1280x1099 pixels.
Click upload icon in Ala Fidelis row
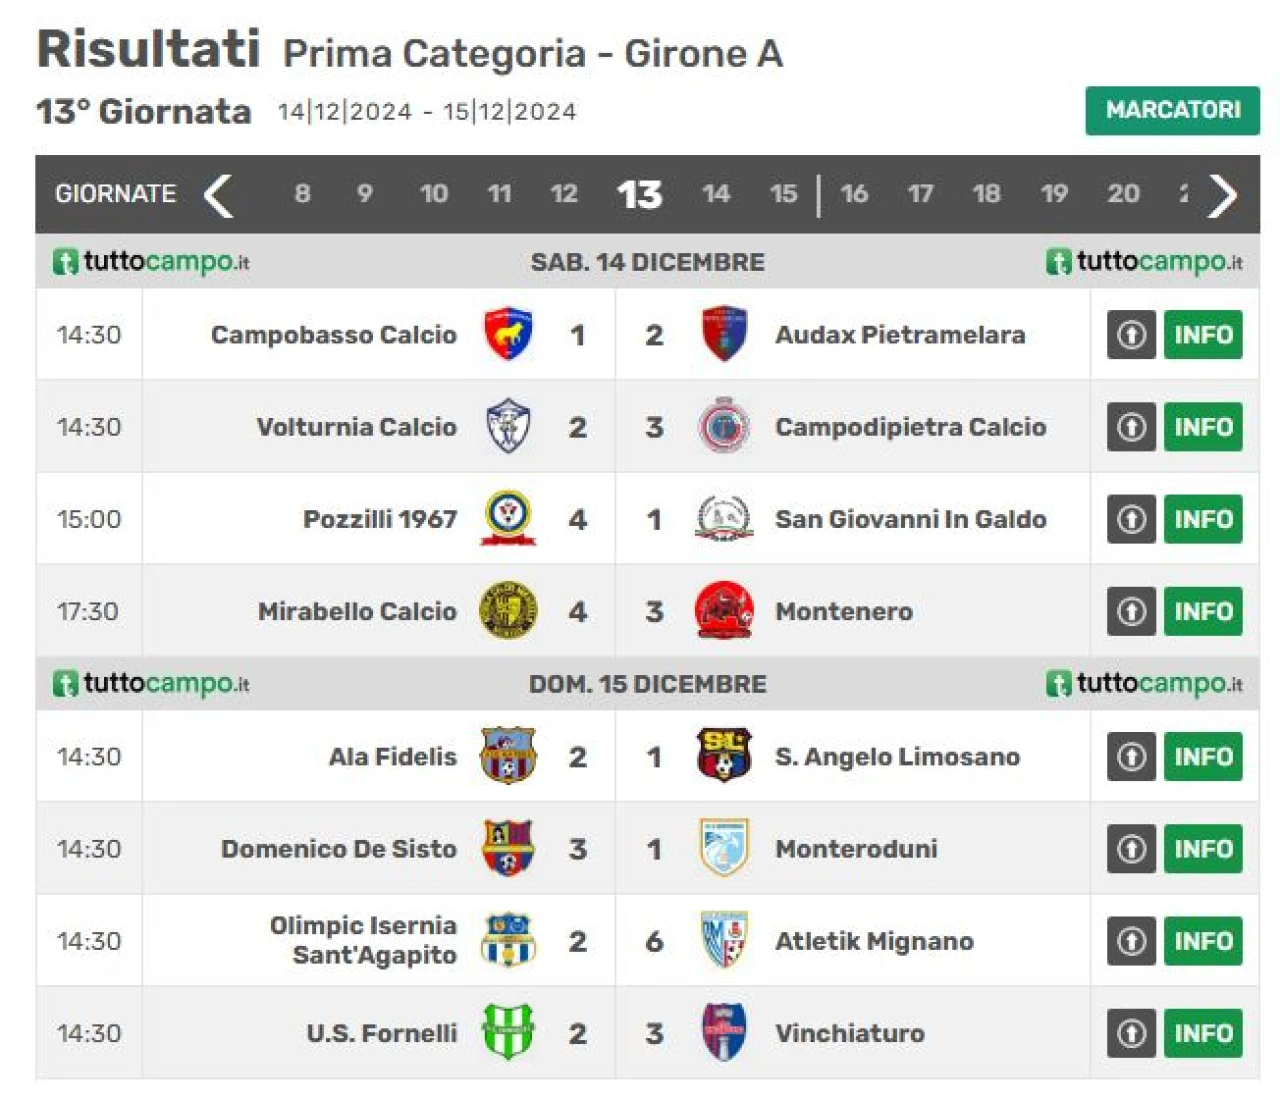pos(1131,757)
